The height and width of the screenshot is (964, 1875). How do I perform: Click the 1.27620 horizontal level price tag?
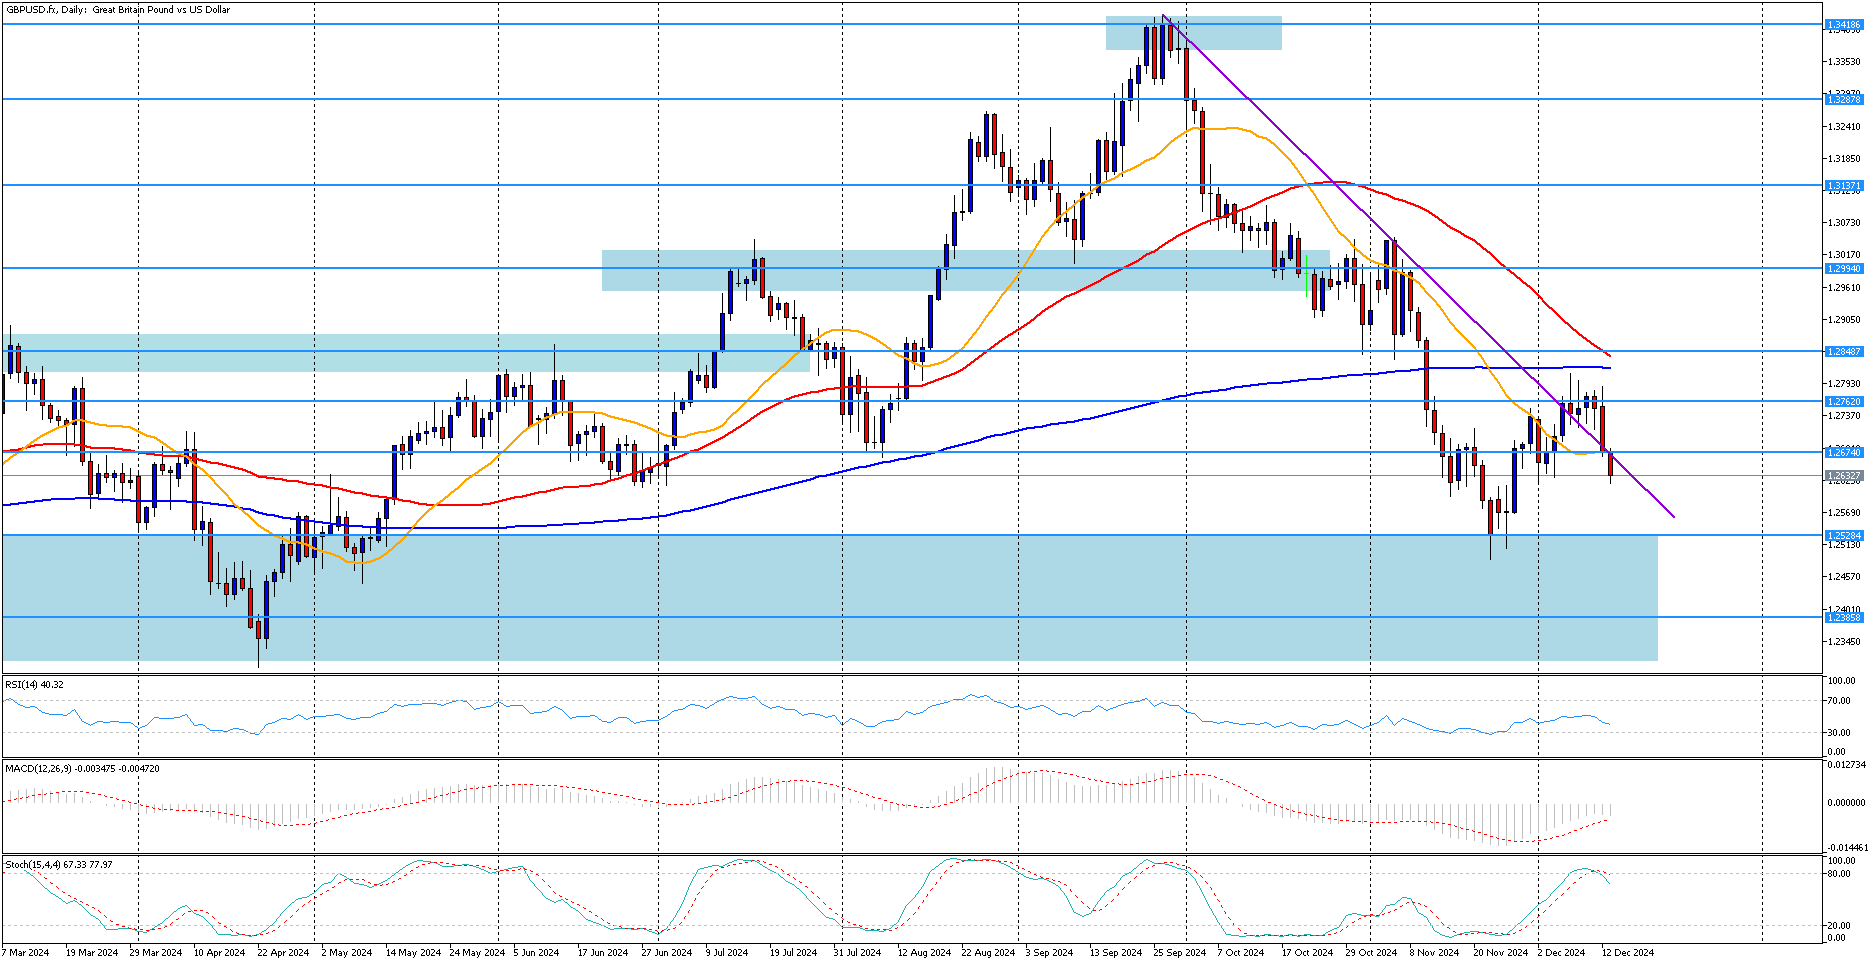point(1844,401)
